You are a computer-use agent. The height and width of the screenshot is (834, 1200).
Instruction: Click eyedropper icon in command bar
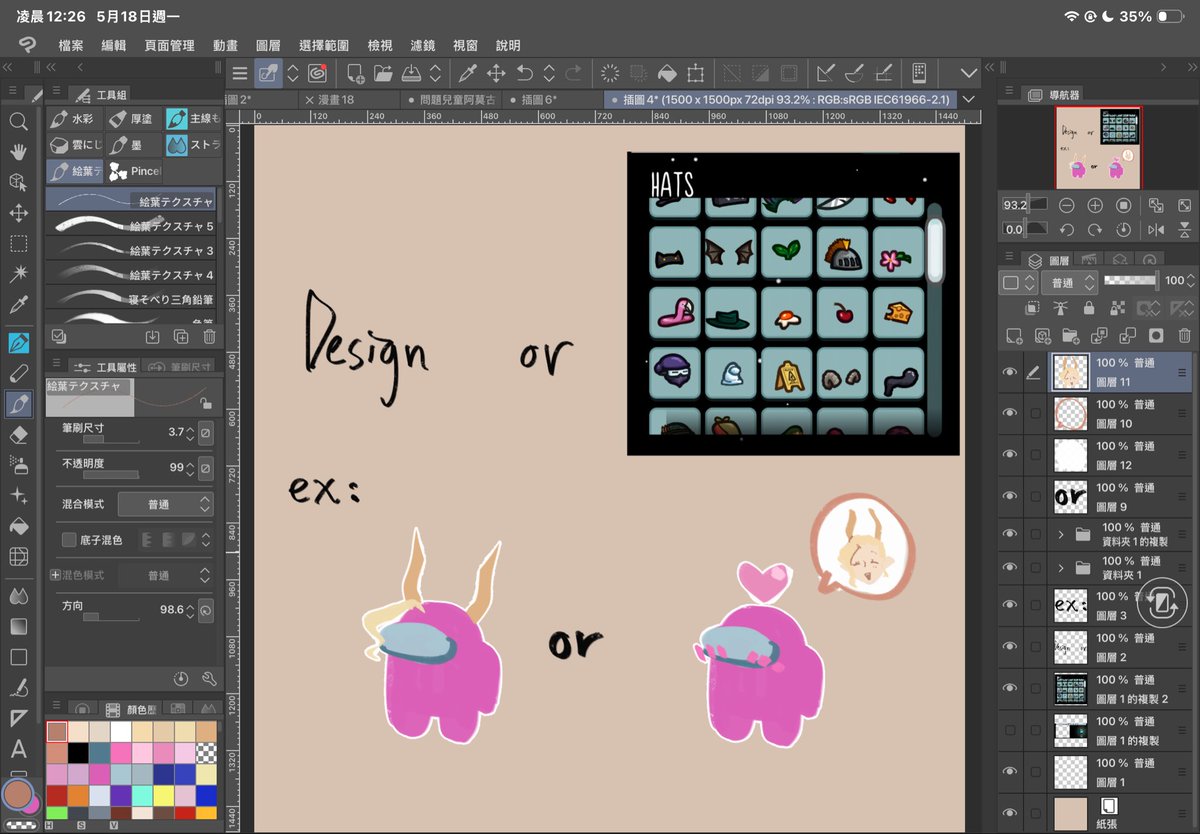click(467, 73)
